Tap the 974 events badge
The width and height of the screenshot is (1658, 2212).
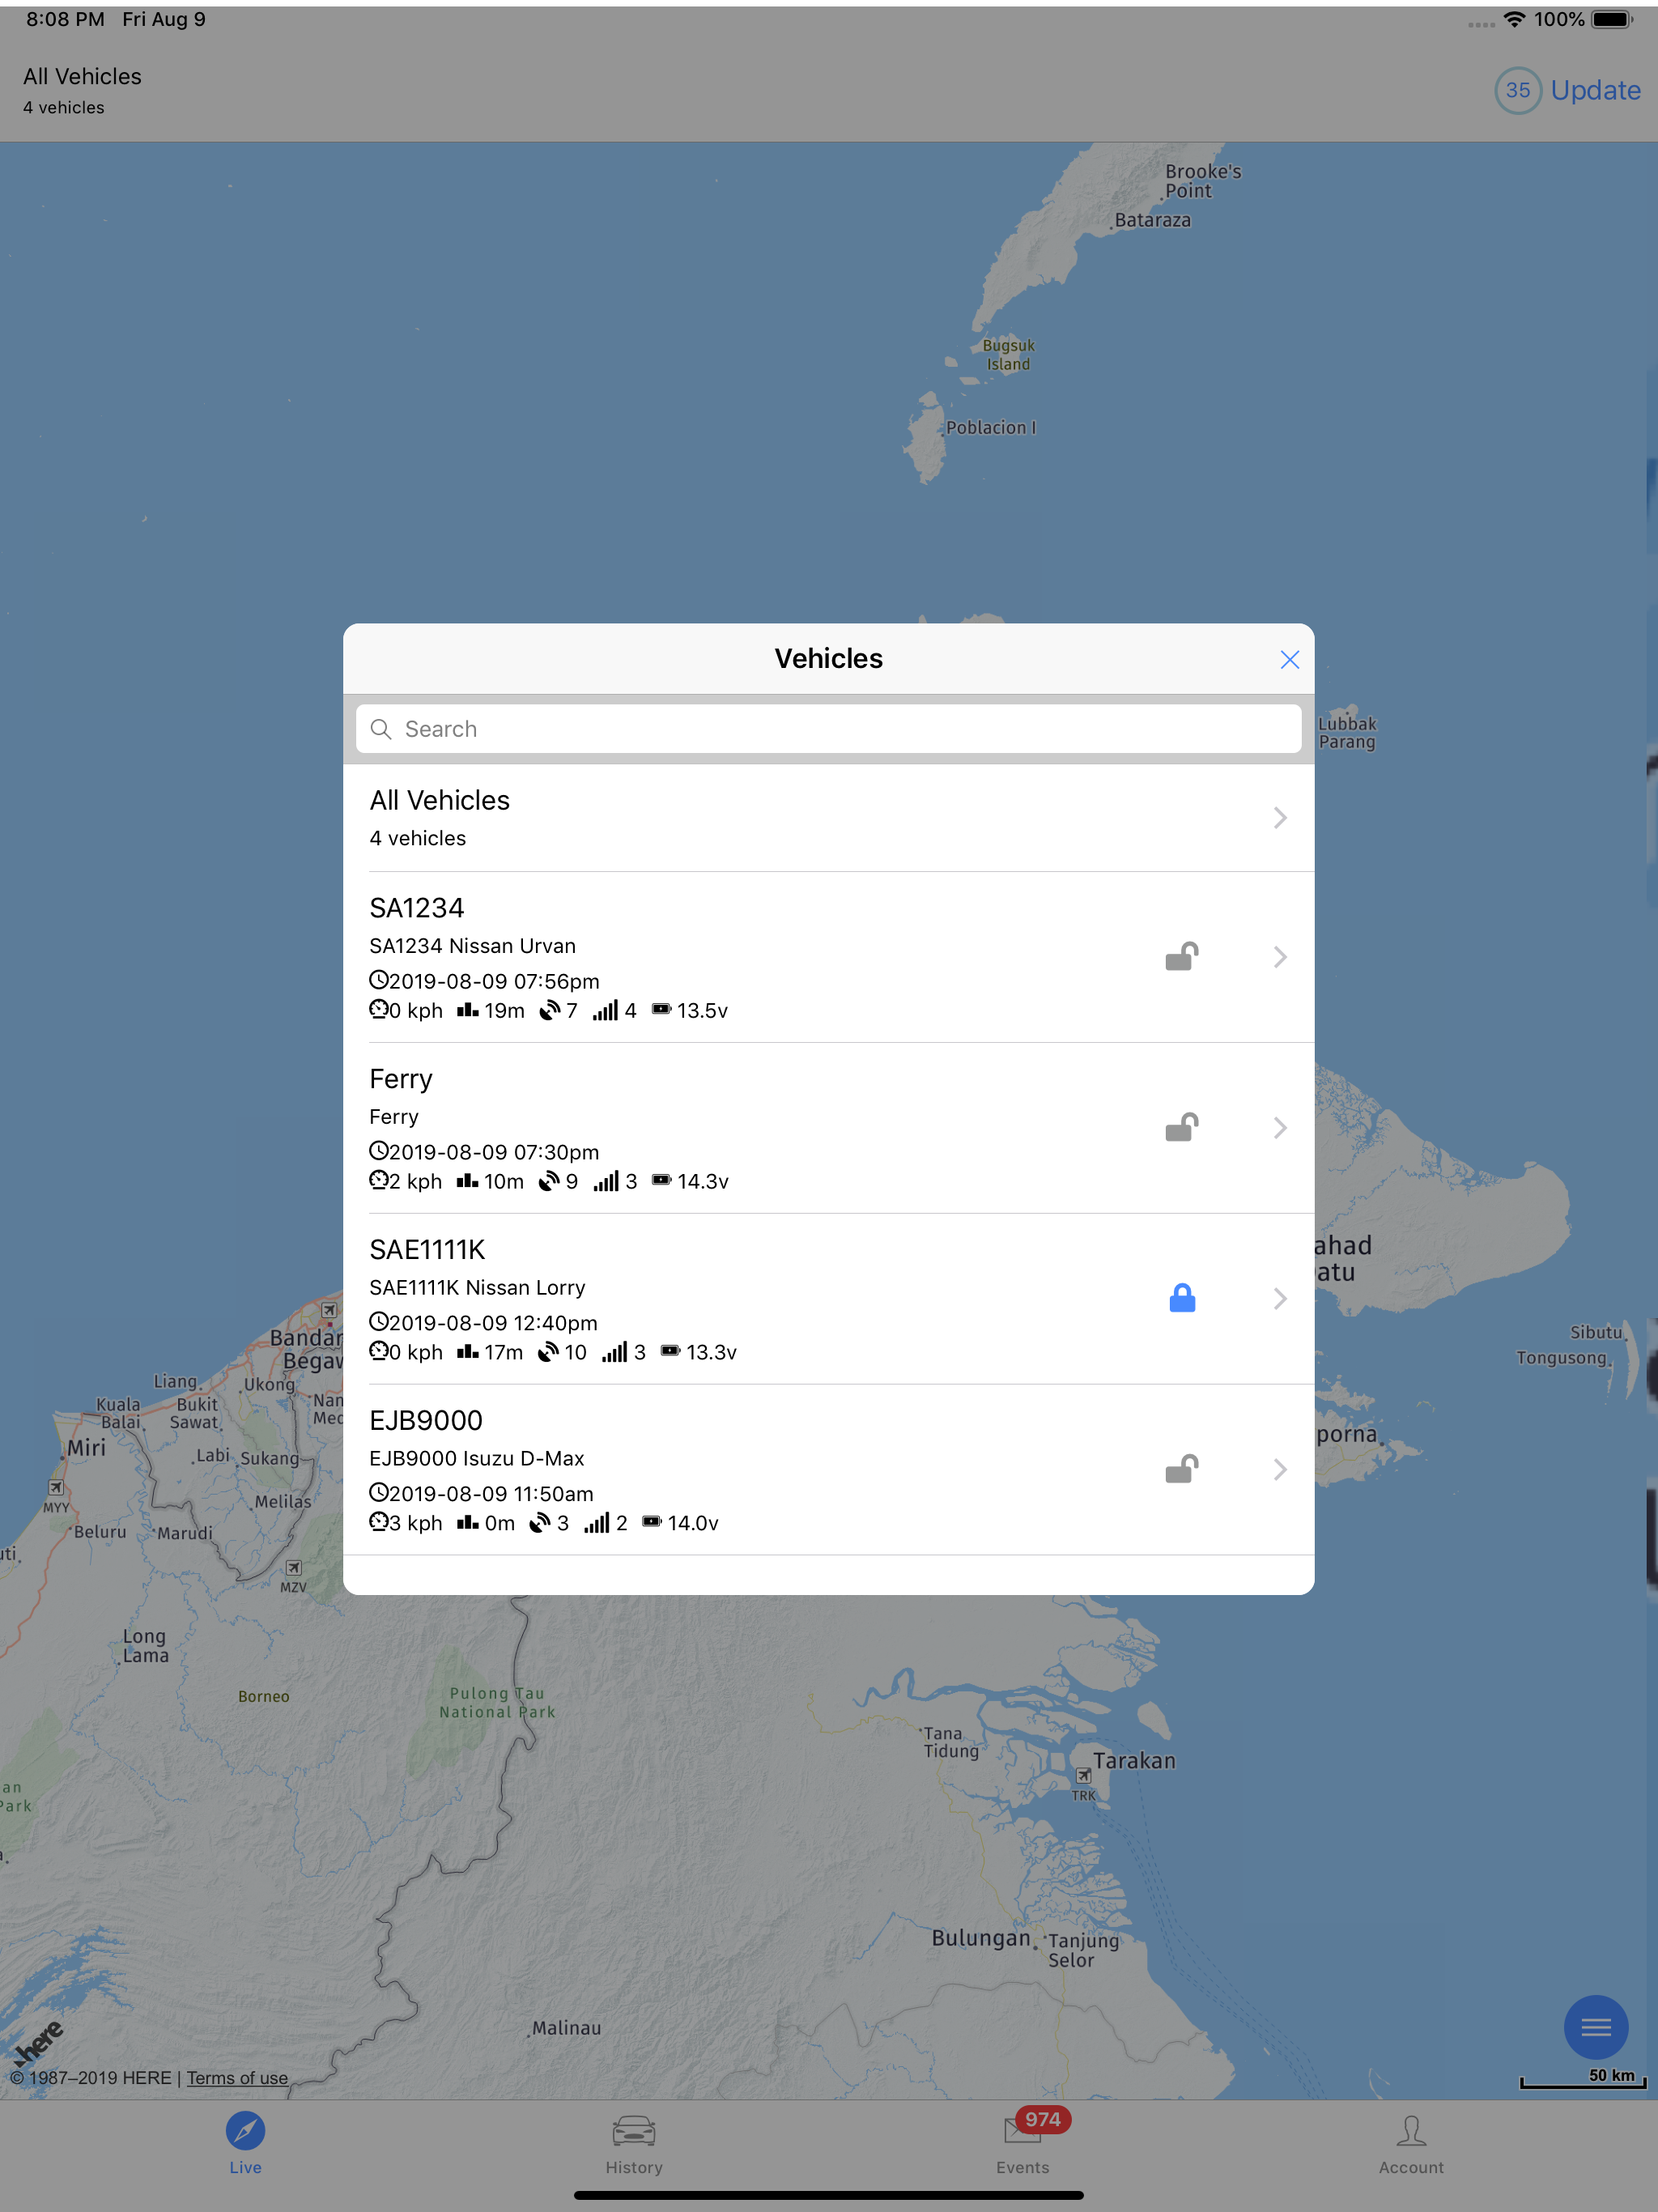pos(1042,2119)
